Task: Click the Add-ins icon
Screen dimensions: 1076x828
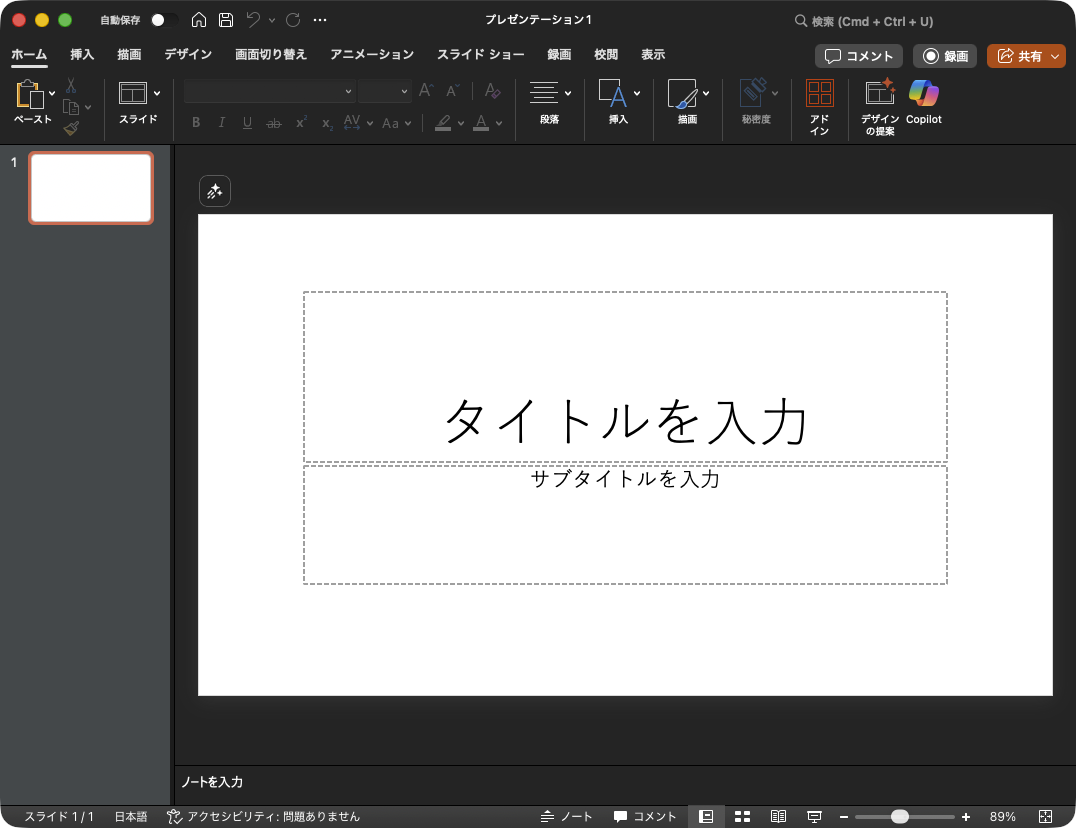Action: coord(819,94)
